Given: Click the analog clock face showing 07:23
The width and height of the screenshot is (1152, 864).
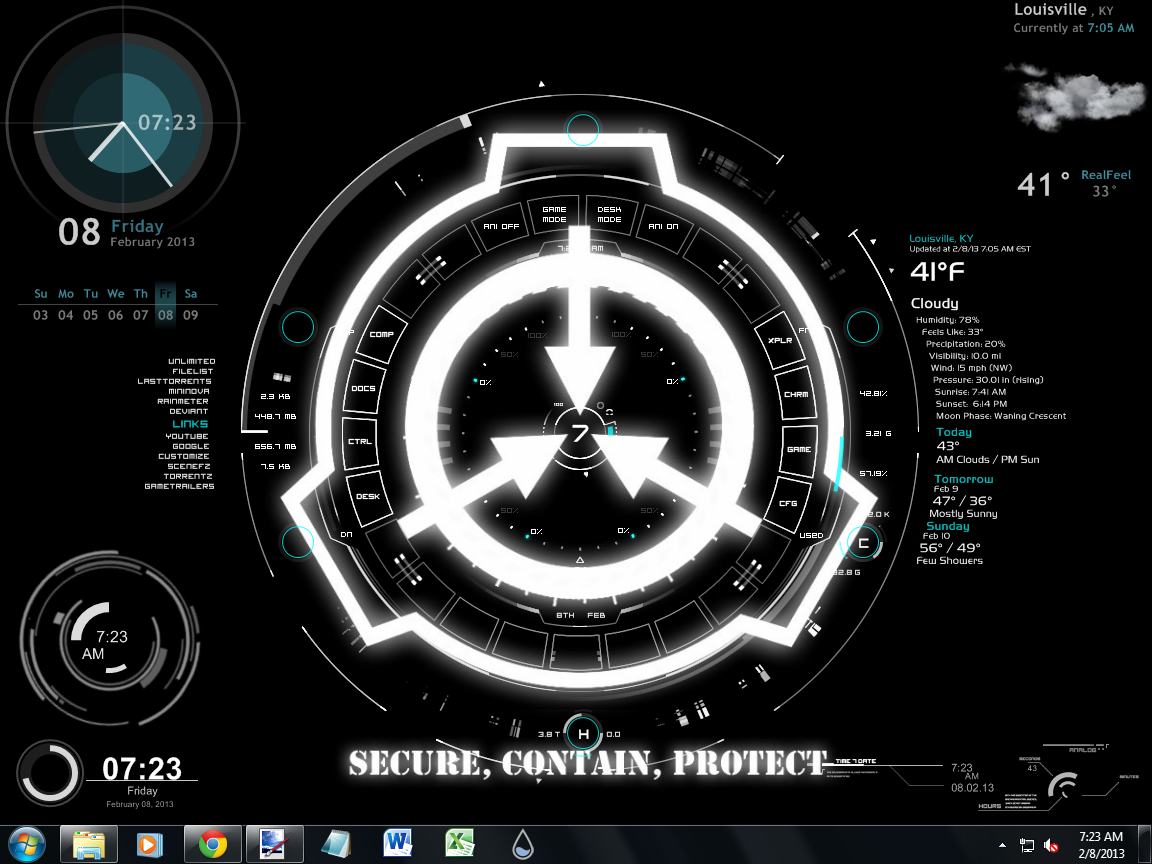Looking at the screenshot, I should (x=123, y=123).
